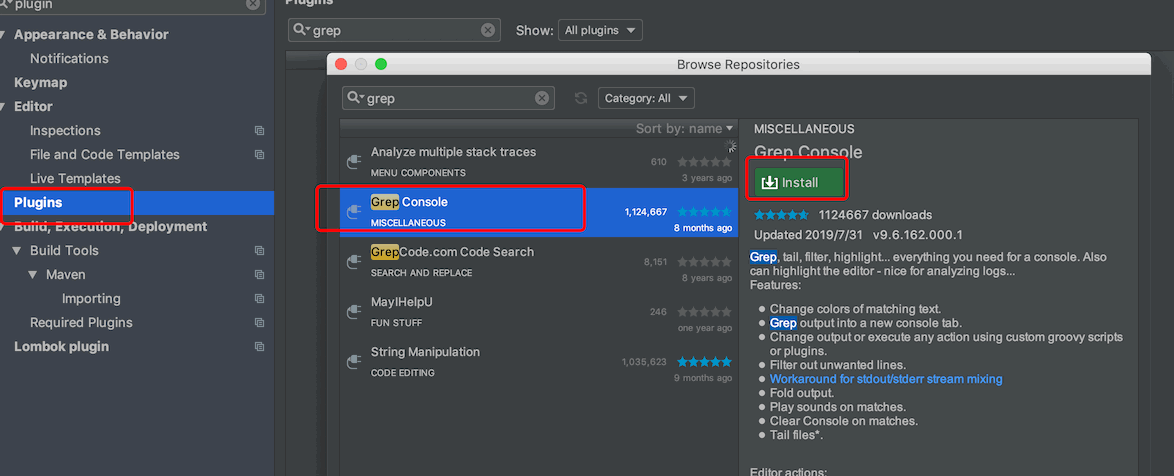Open the Inspections settings page
This screenshot has height=476, width=1174.
pyautogui.click(x=65, y=130)
